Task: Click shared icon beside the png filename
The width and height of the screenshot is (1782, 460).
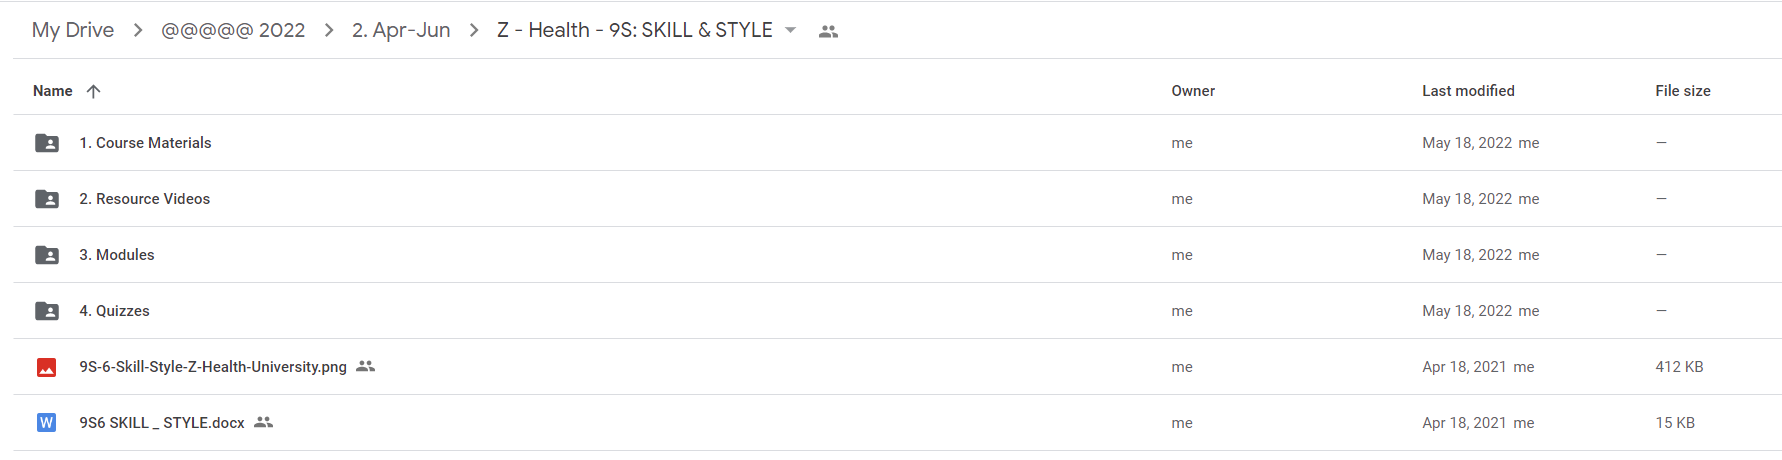Action: [366, 366]
